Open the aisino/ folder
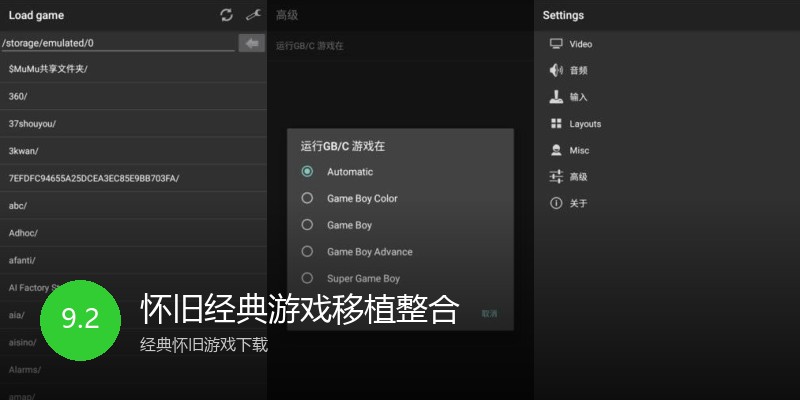This screenshot has height=400, width=800. click(133, 342)
